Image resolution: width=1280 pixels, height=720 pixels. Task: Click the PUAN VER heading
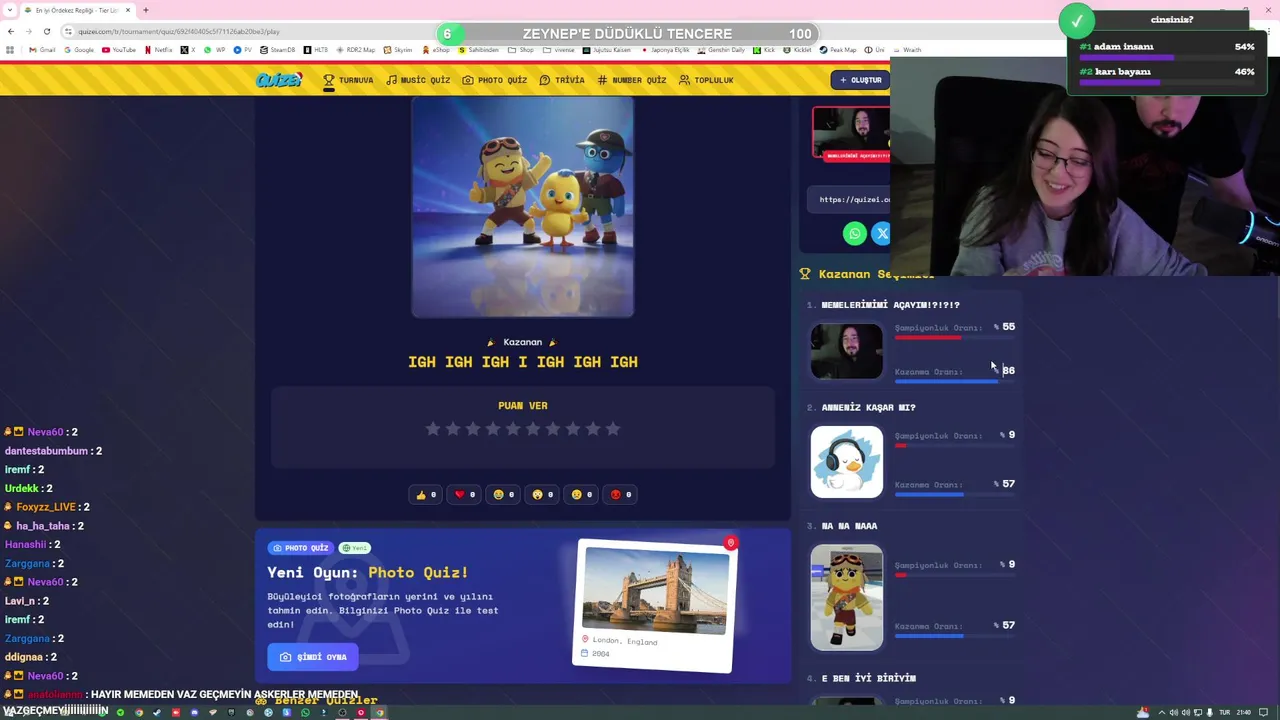[x=523, y=406]
